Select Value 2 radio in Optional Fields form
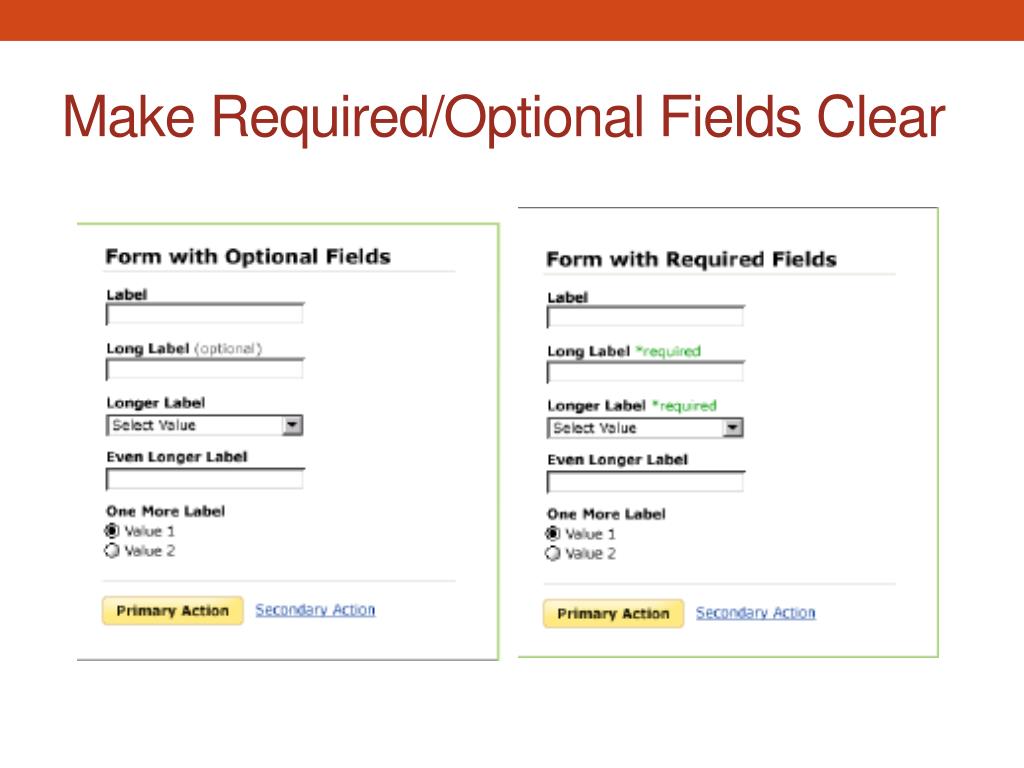1024x768 pixels. 112,551
